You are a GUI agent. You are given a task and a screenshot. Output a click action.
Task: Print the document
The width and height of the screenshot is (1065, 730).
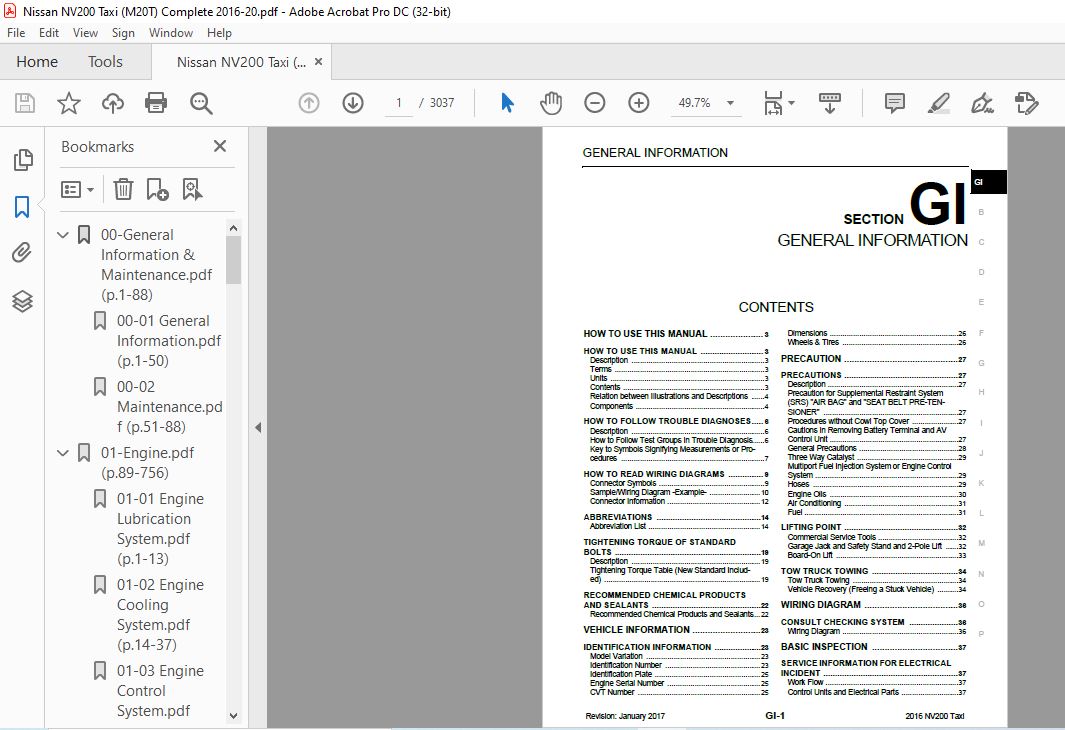click(156, 103)
